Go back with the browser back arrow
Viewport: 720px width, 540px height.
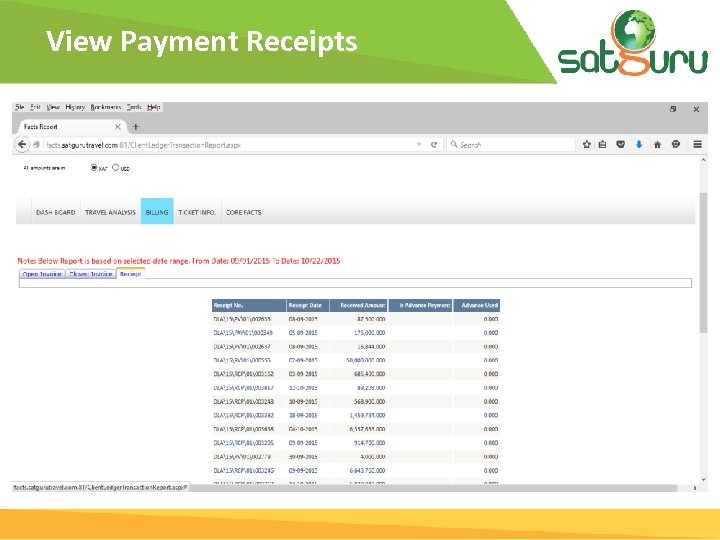coord(22,144)
